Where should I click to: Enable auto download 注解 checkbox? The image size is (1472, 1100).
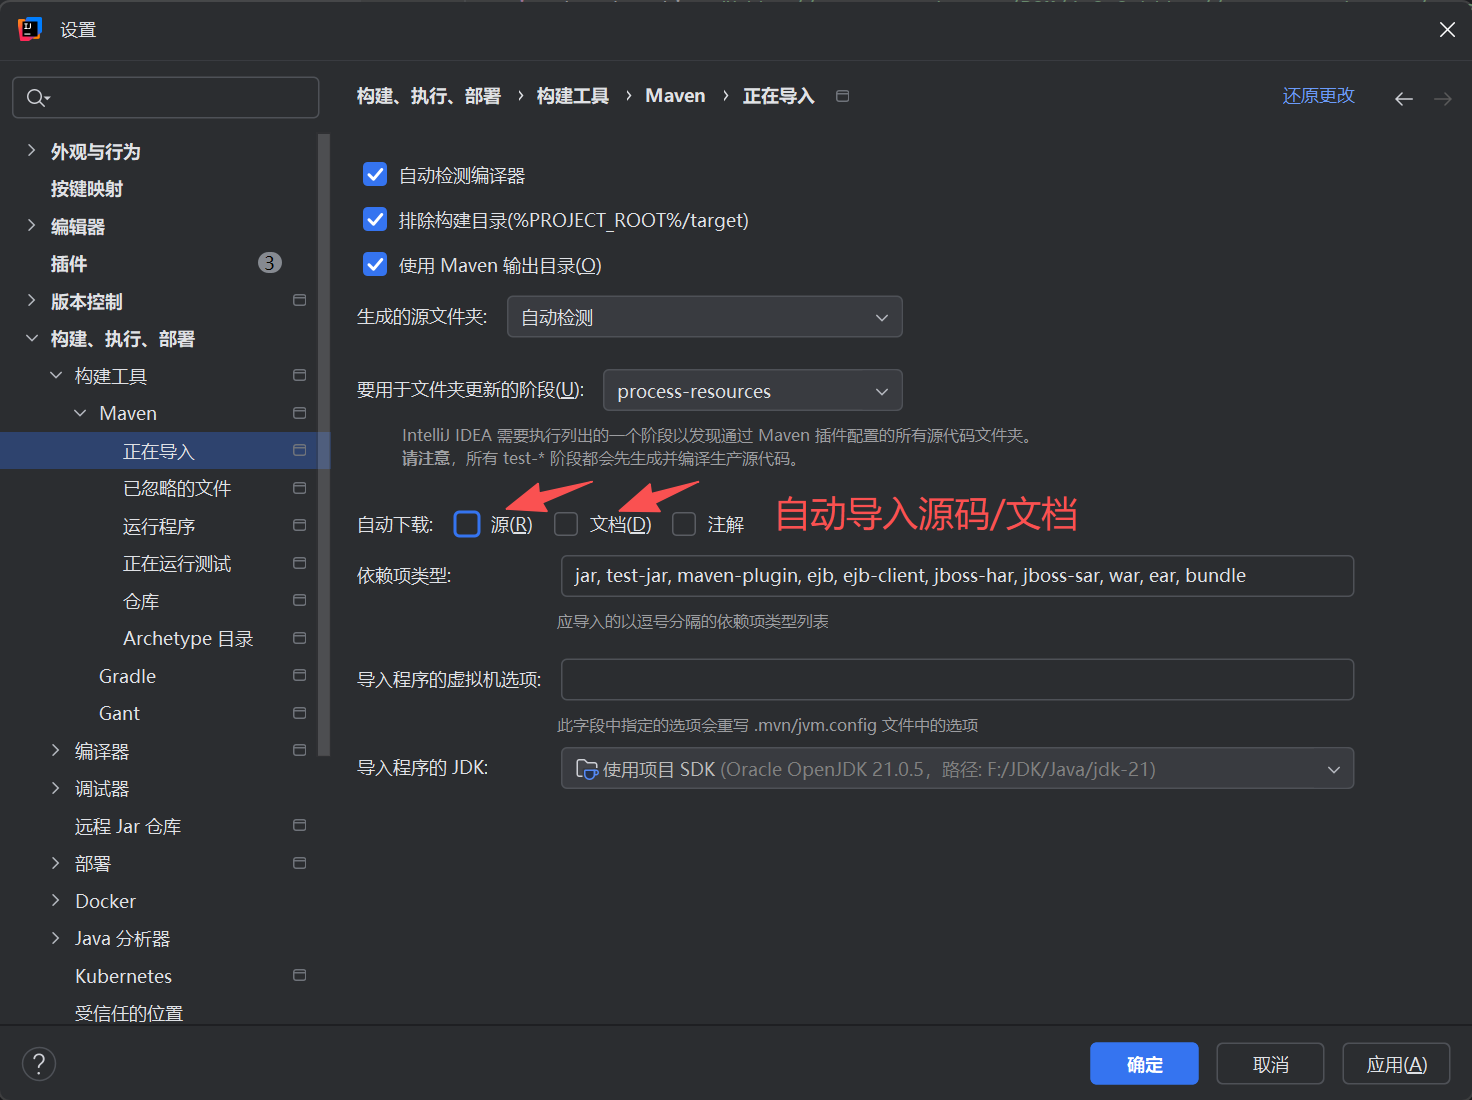point(684,524)
